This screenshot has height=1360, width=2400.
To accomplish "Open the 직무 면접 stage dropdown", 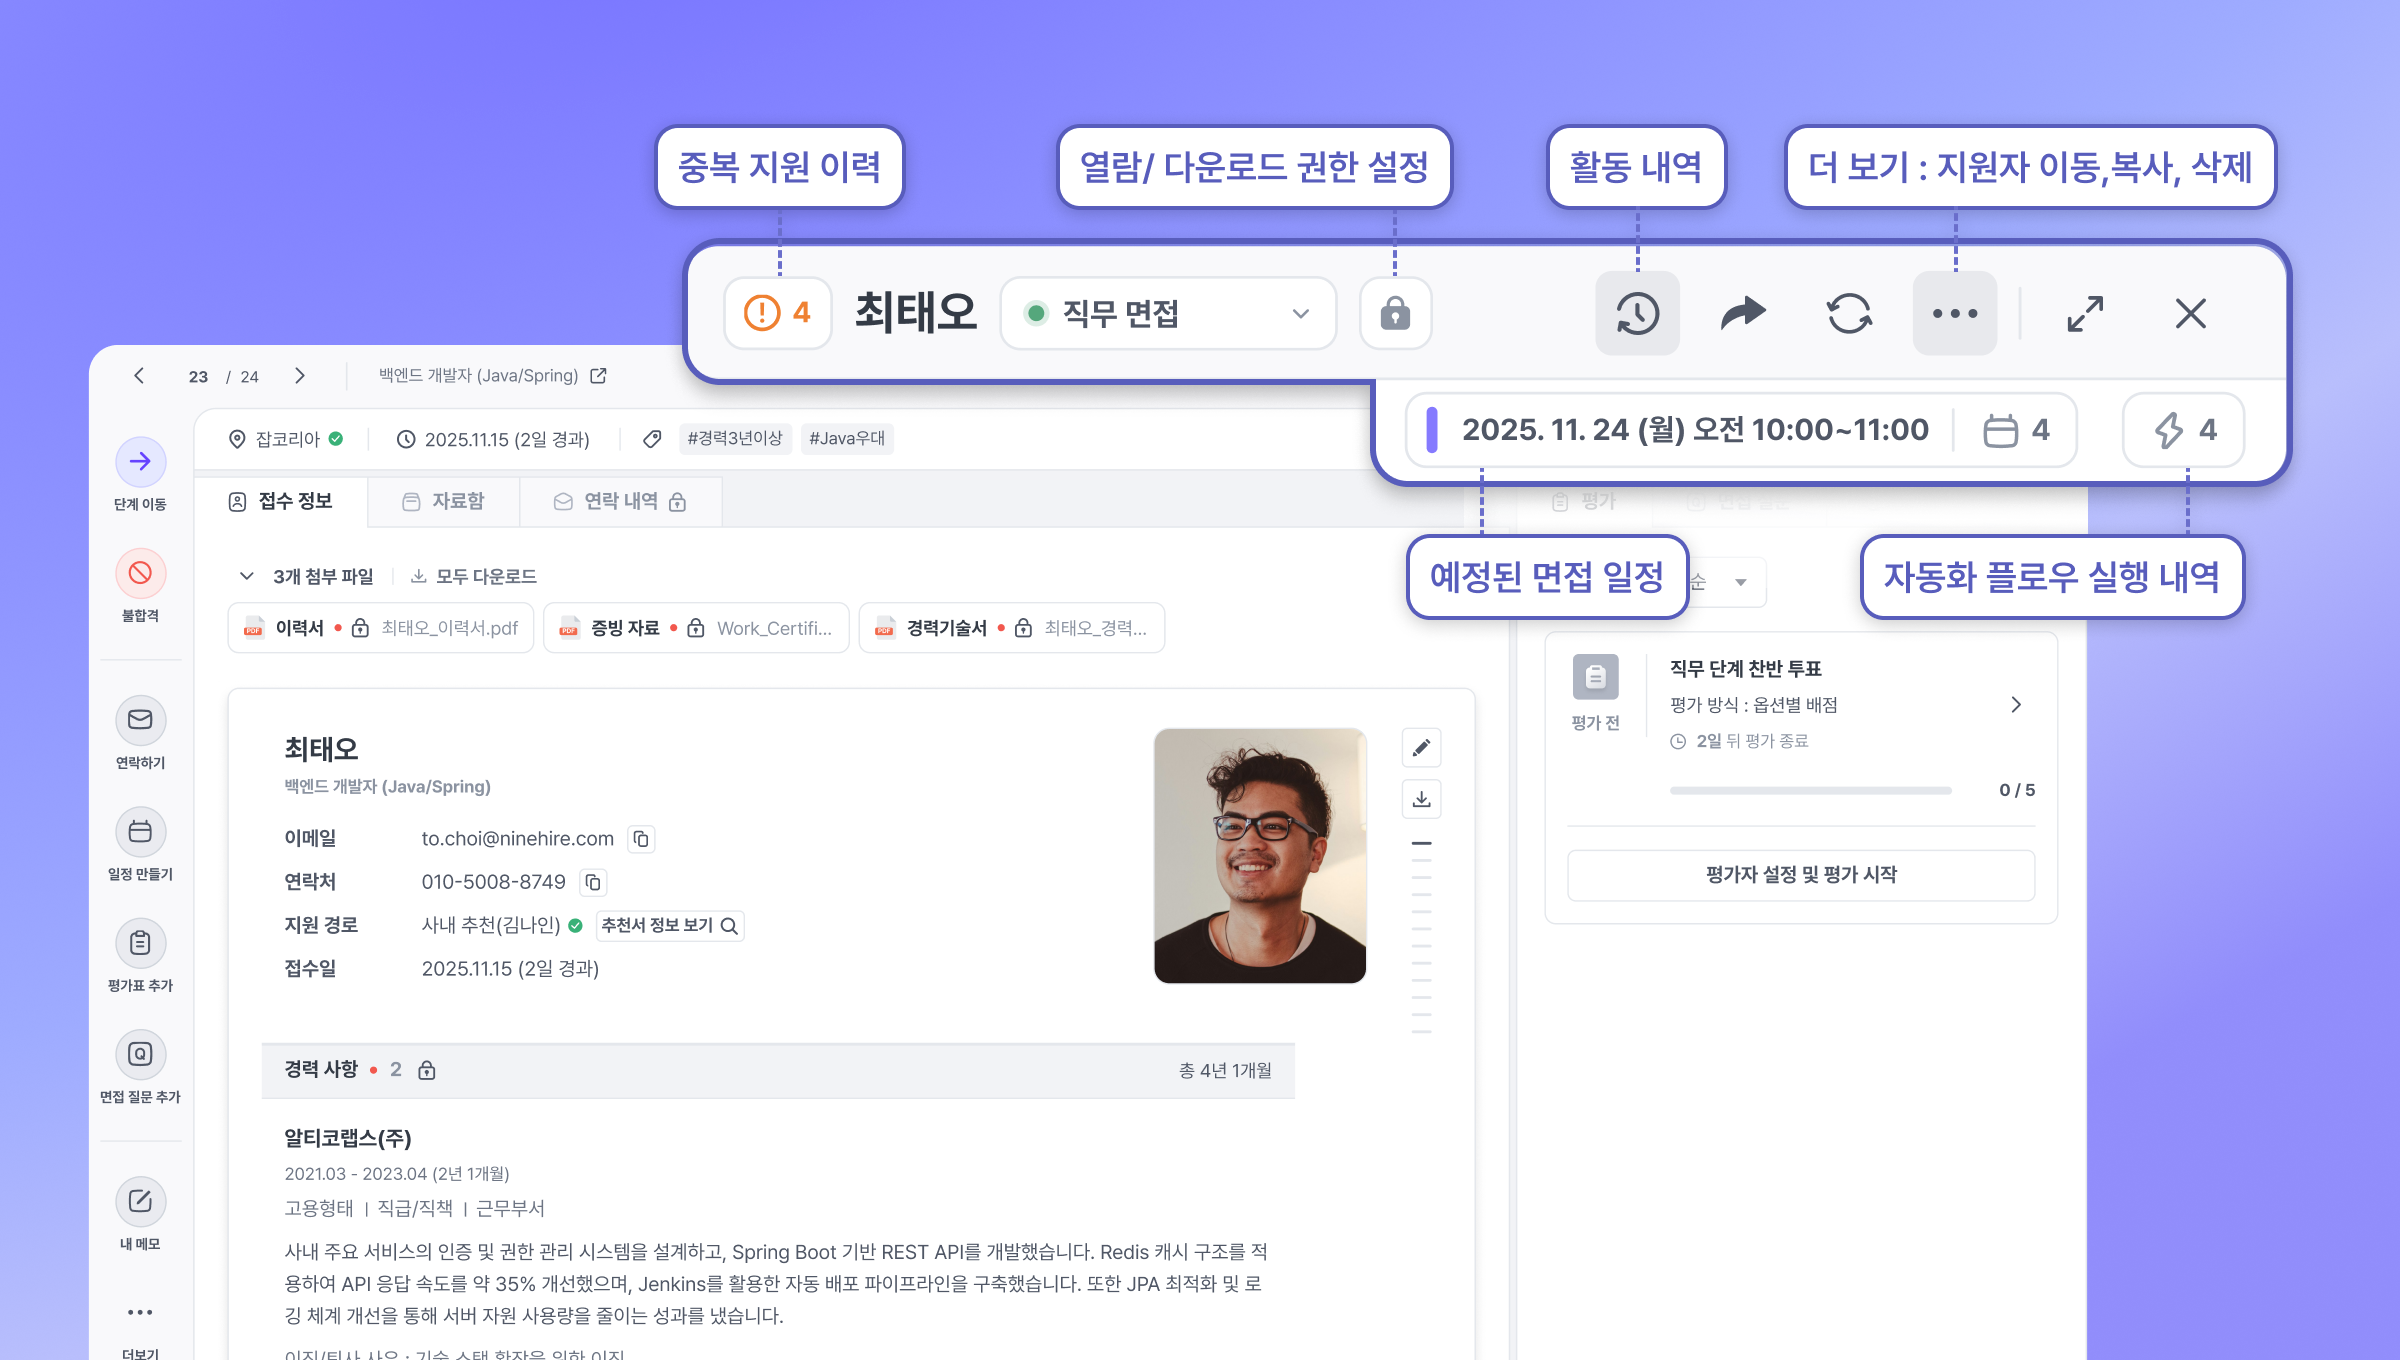I will coord(1168,314).
